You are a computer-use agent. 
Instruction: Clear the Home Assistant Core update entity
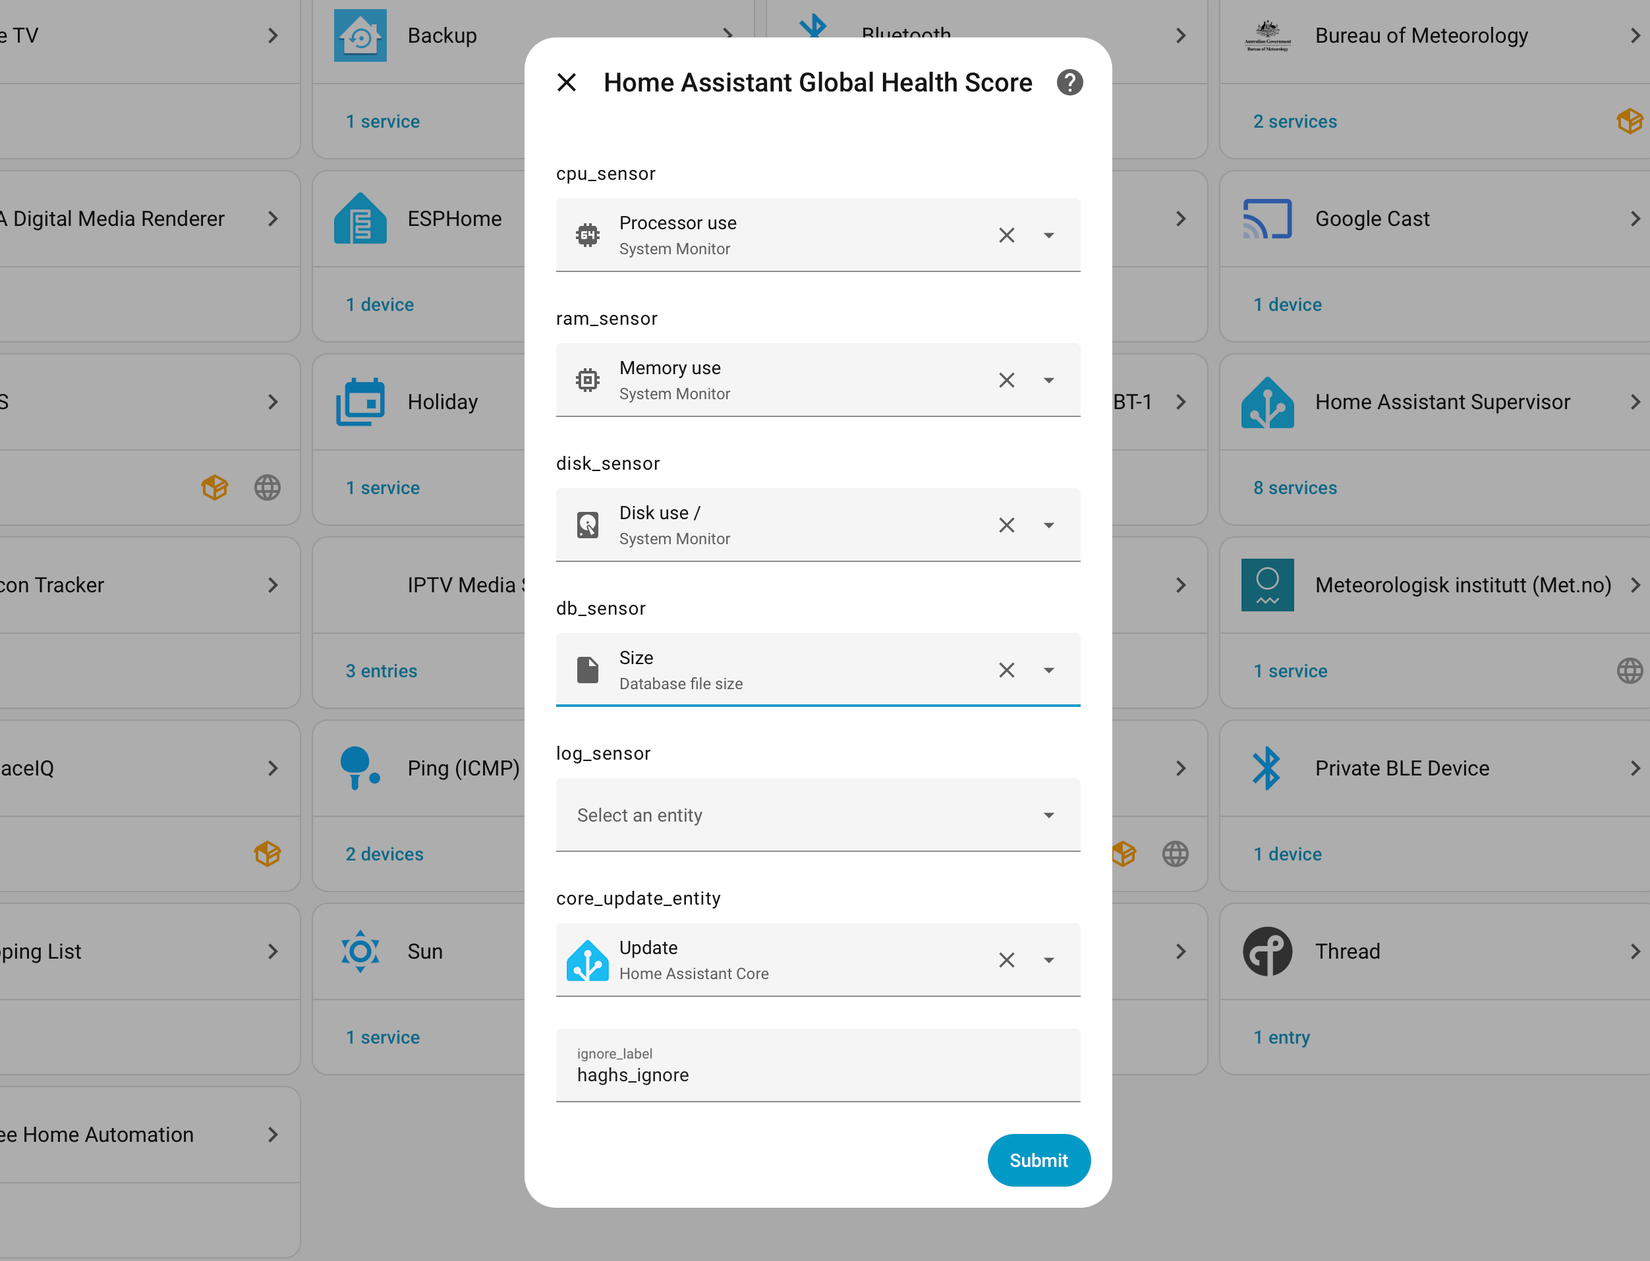click(x=1006, y=960)
